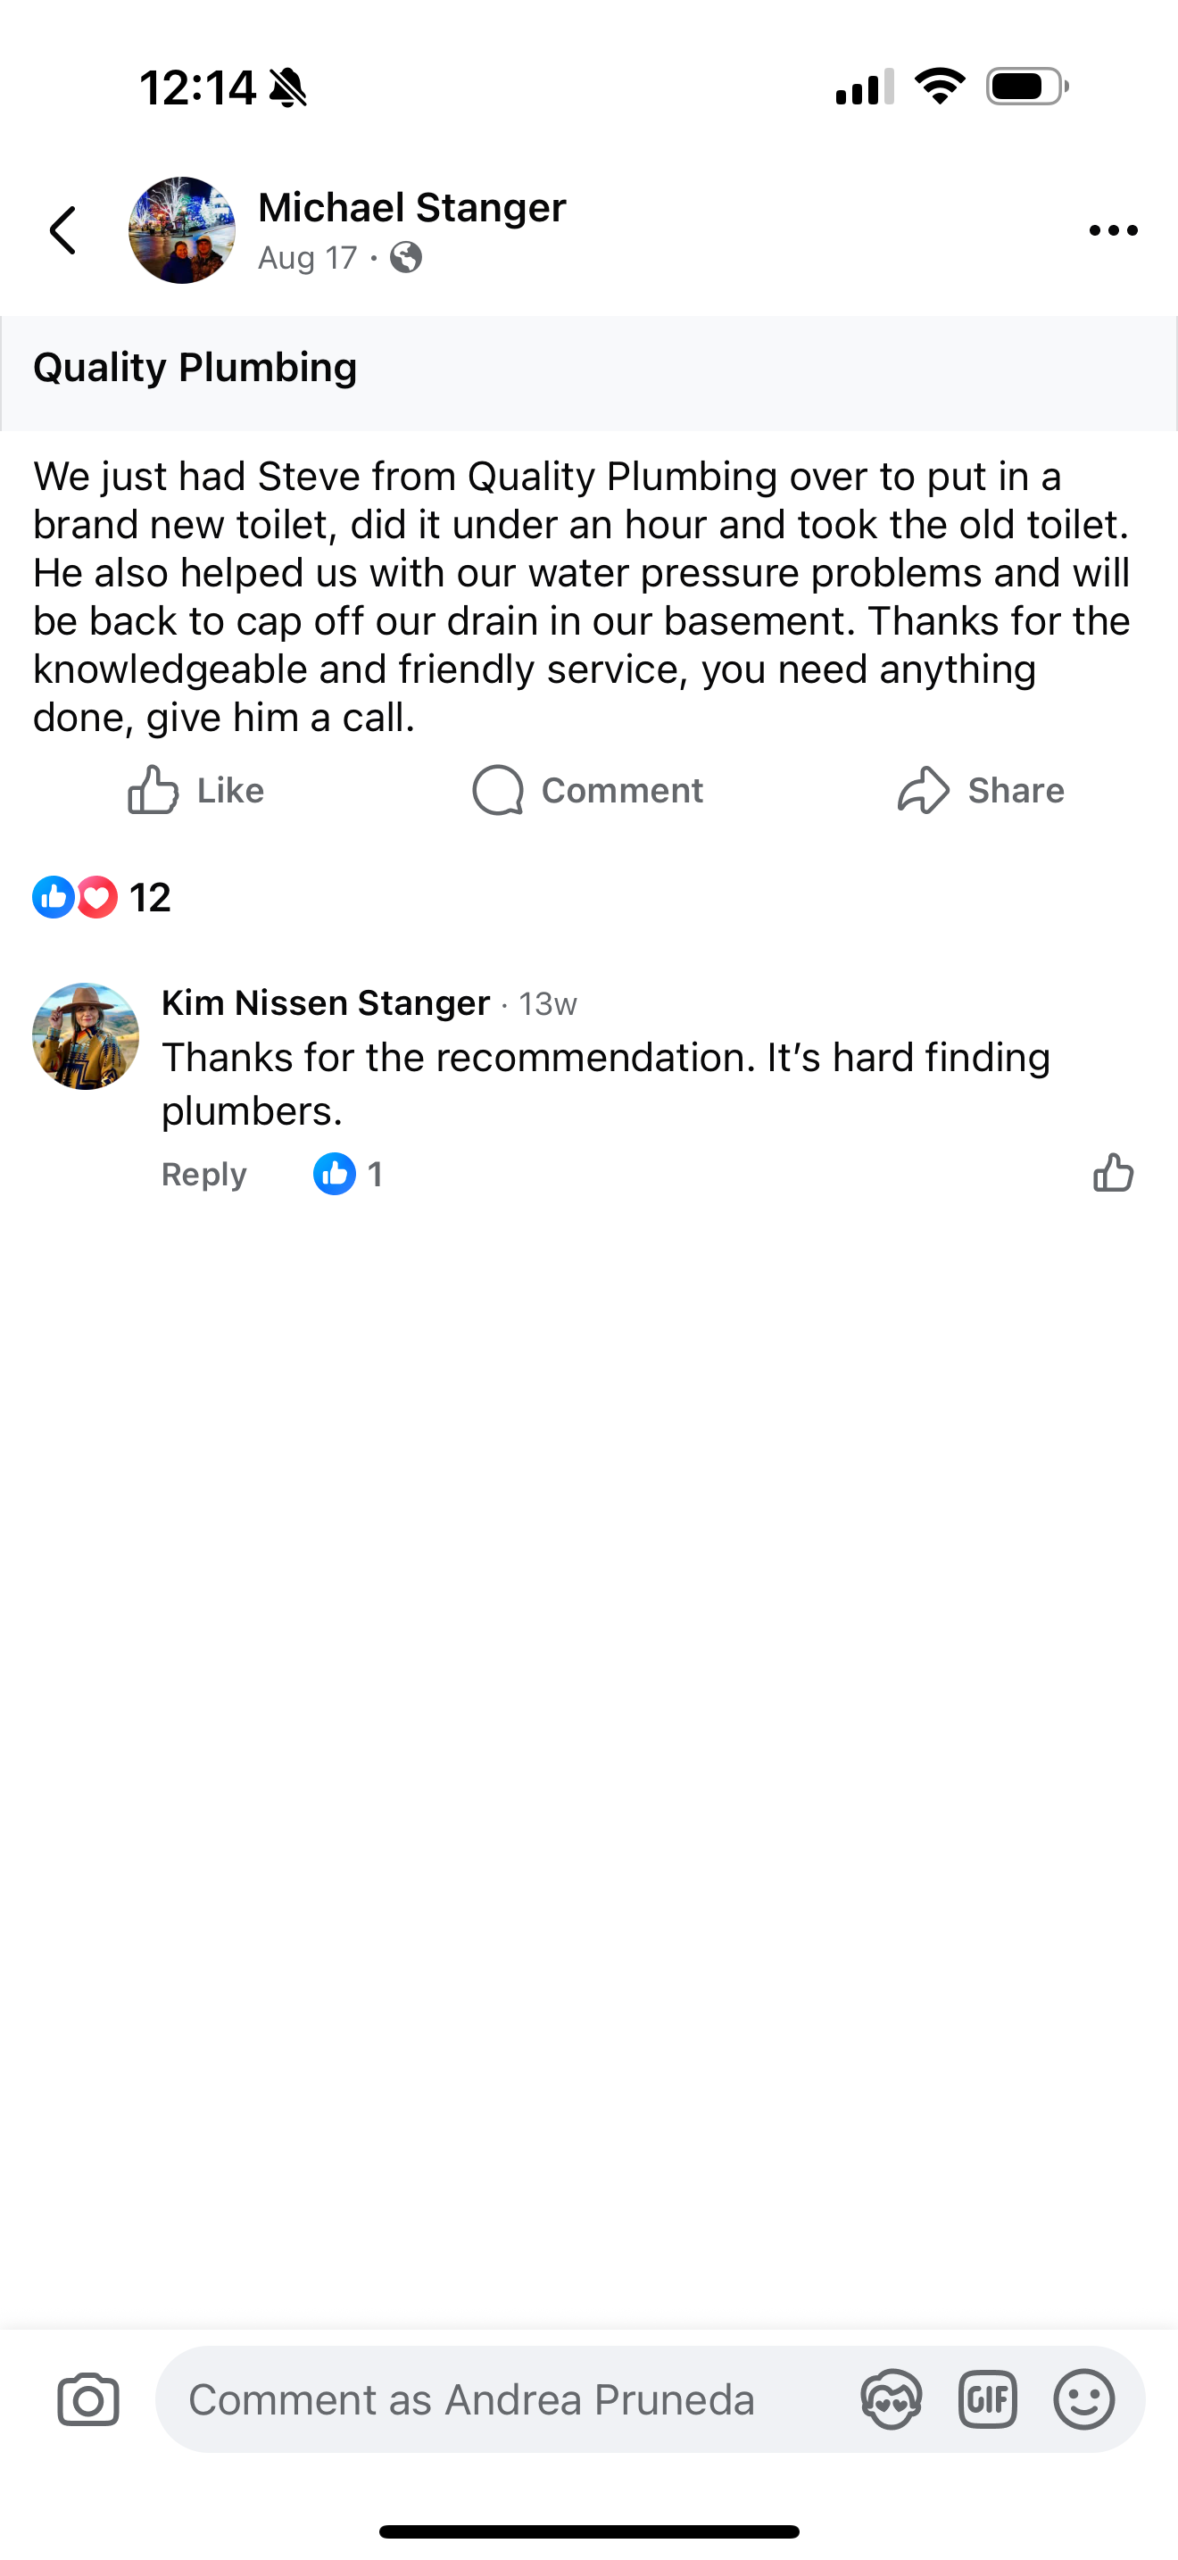Open Michael Stanger's profile picture
1178x2560 pixels.
pyautogui.click(x=182, y=231)
